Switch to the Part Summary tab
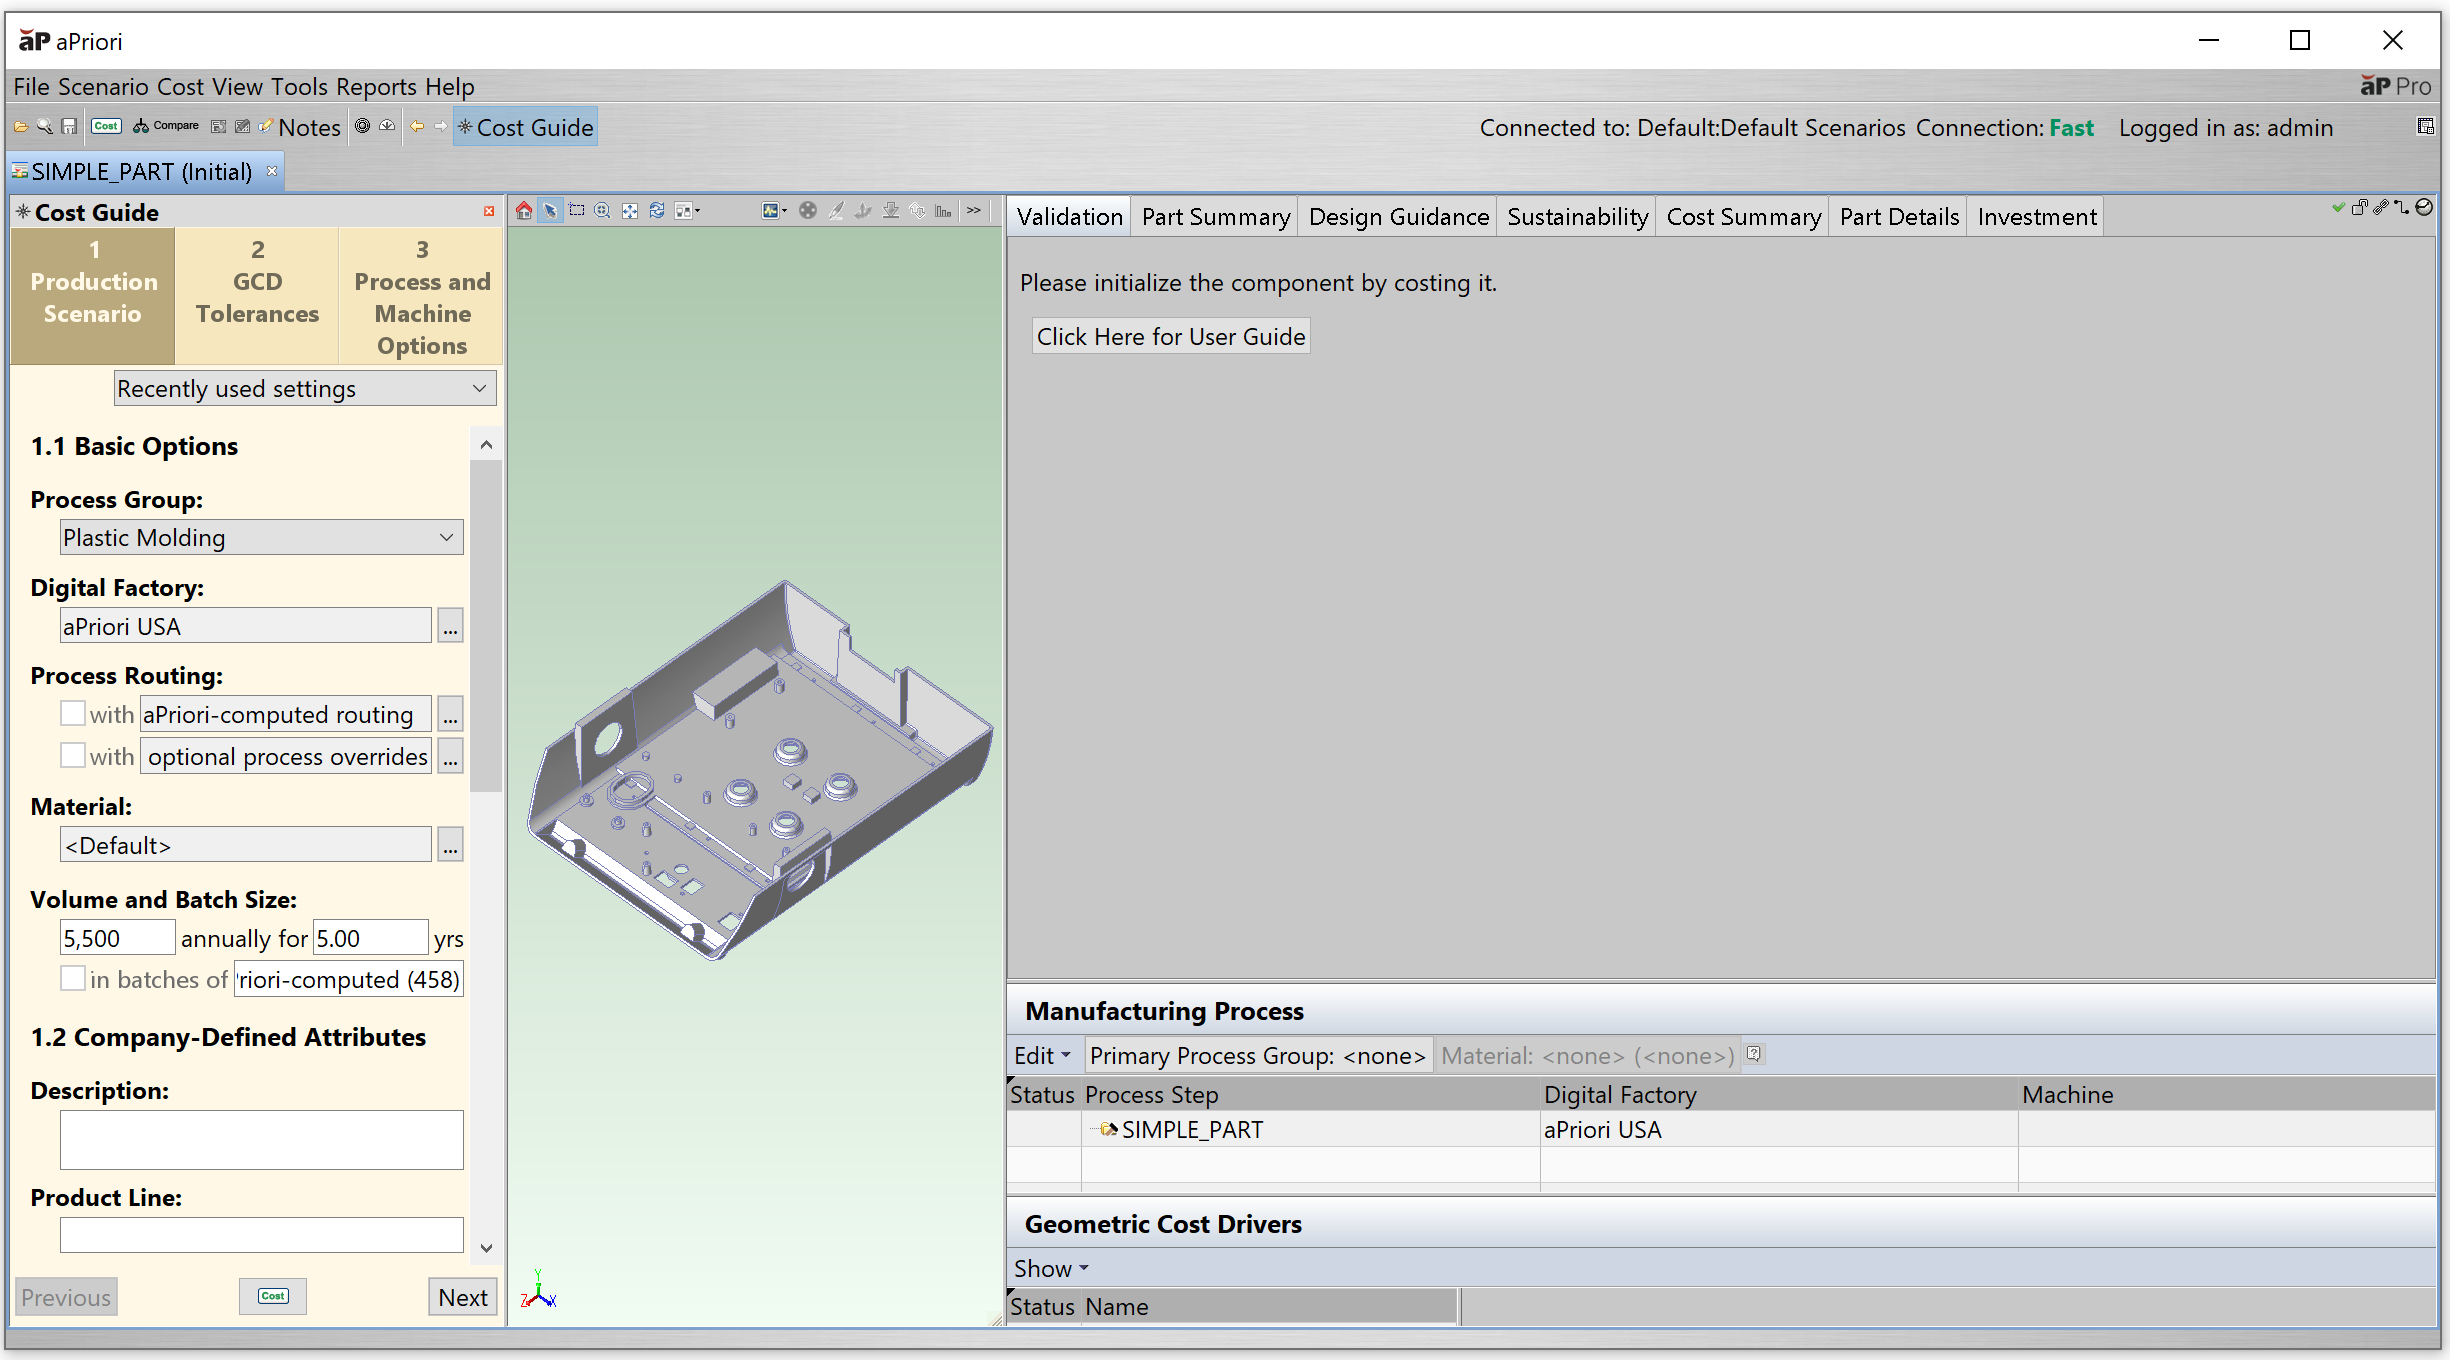 [1215, 216]
